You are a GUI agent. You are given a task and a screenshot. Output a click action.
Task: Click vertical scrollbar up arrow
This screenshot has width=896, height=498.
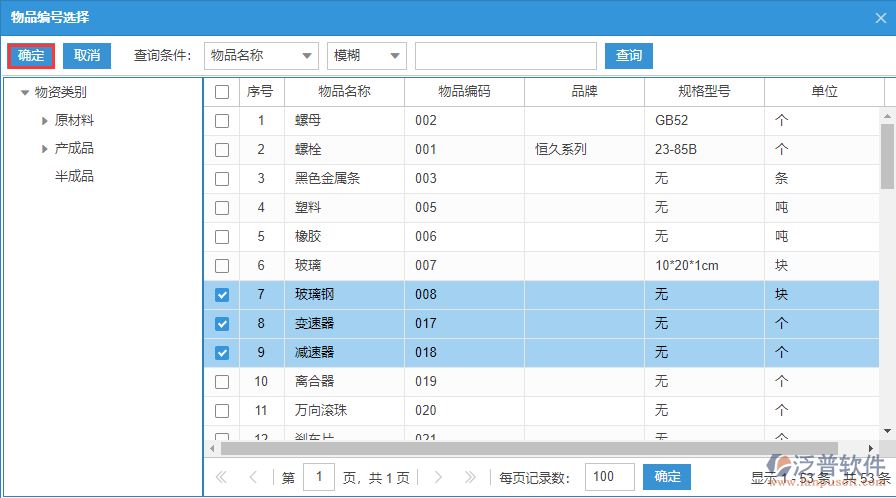click(x=887, y=117)
